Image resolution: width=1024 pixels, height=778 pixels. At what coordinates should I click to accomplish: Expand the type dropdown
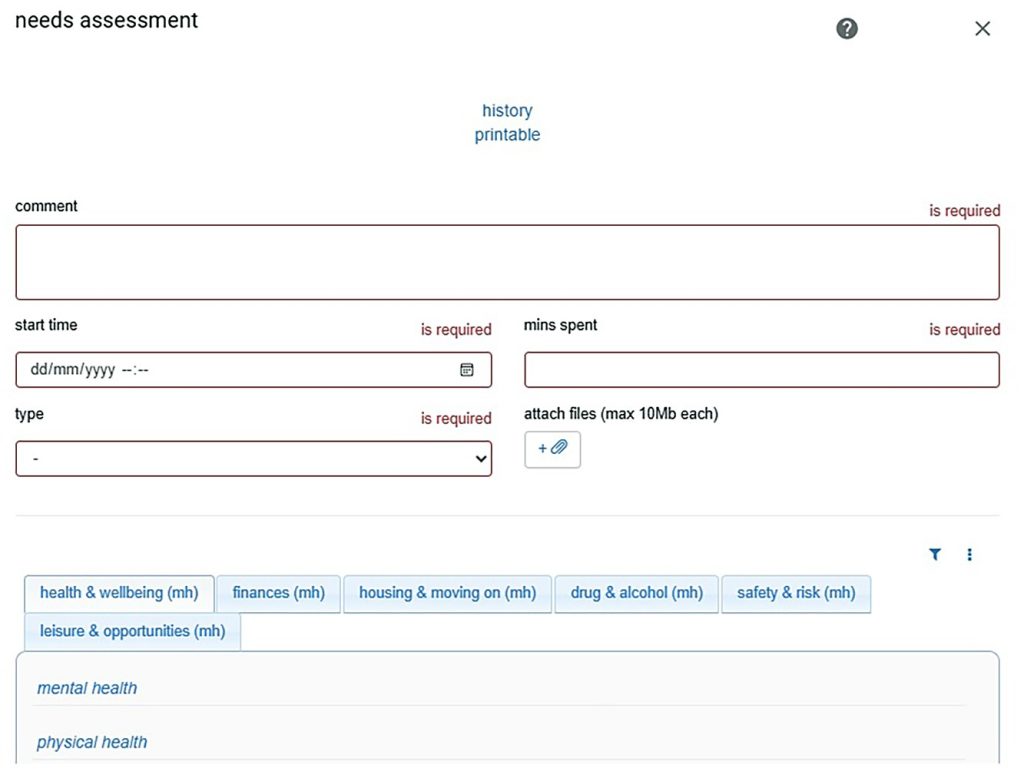pyautogui.click(x=253, y=459)
